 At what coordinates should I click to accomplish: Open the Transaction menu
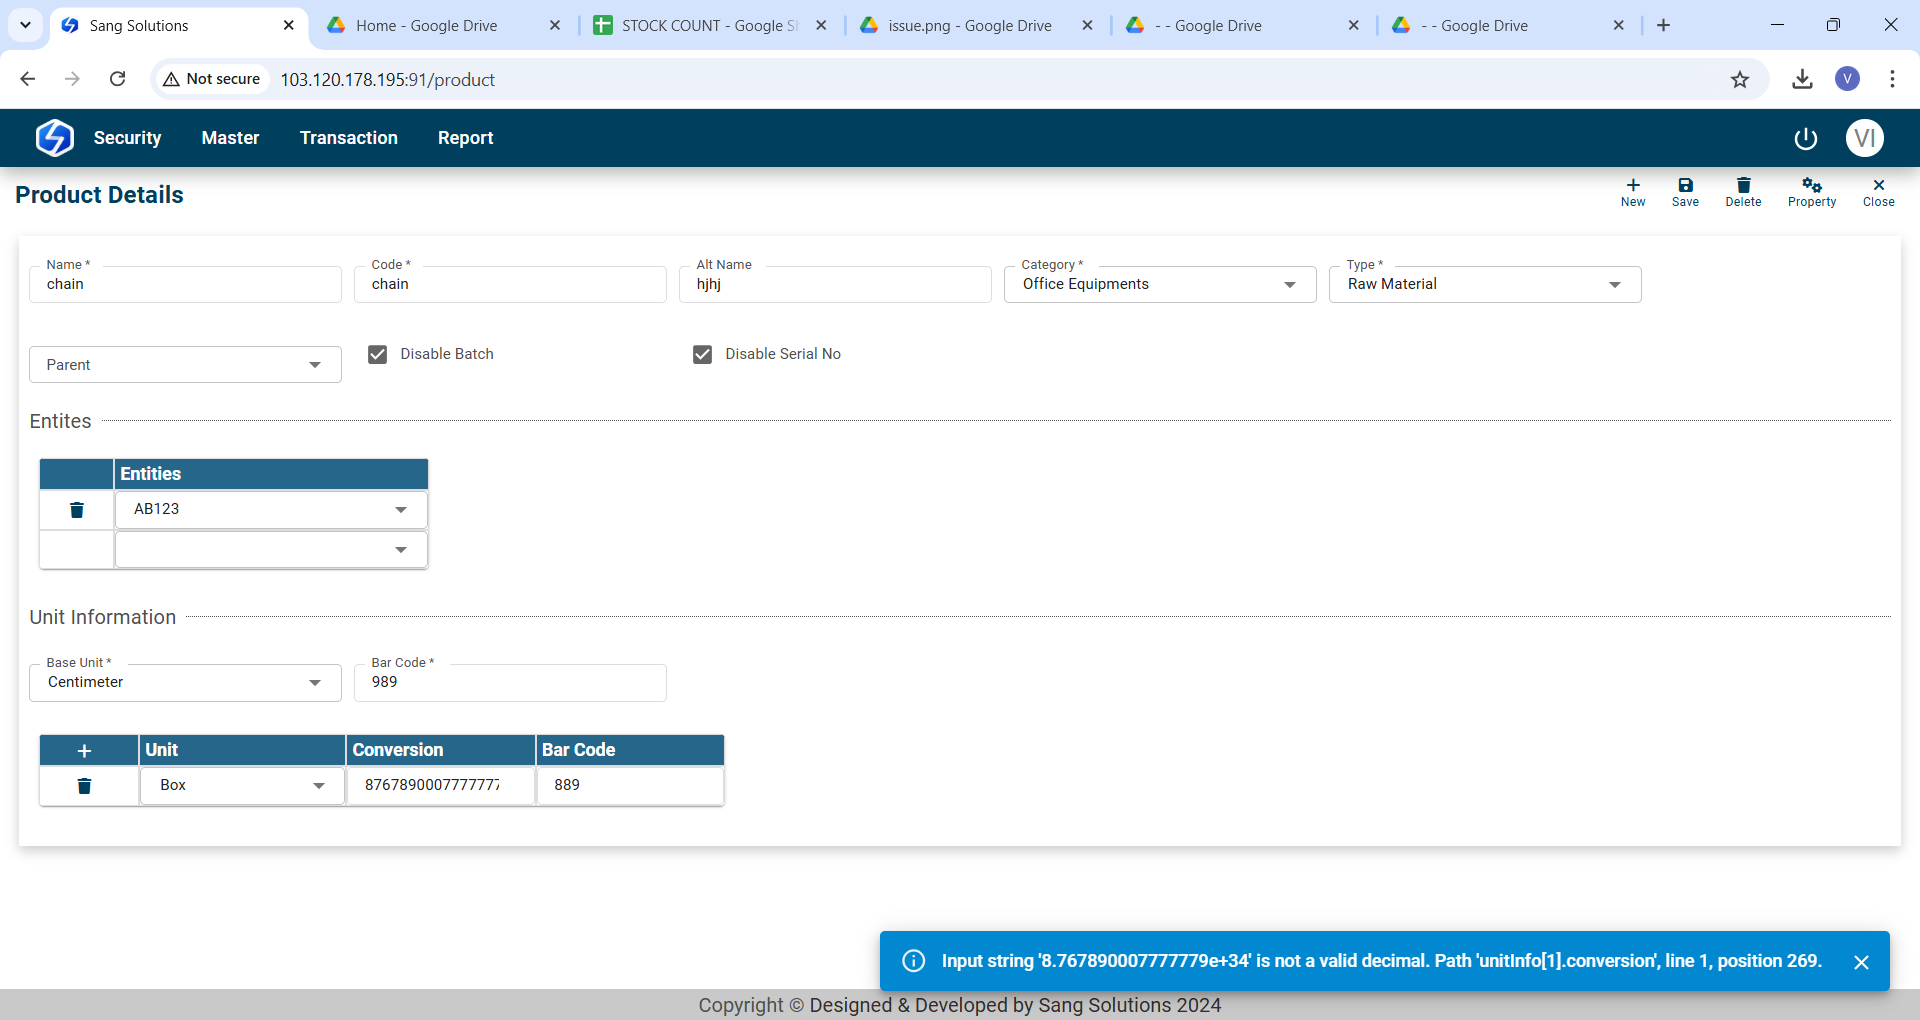(348, 138)
